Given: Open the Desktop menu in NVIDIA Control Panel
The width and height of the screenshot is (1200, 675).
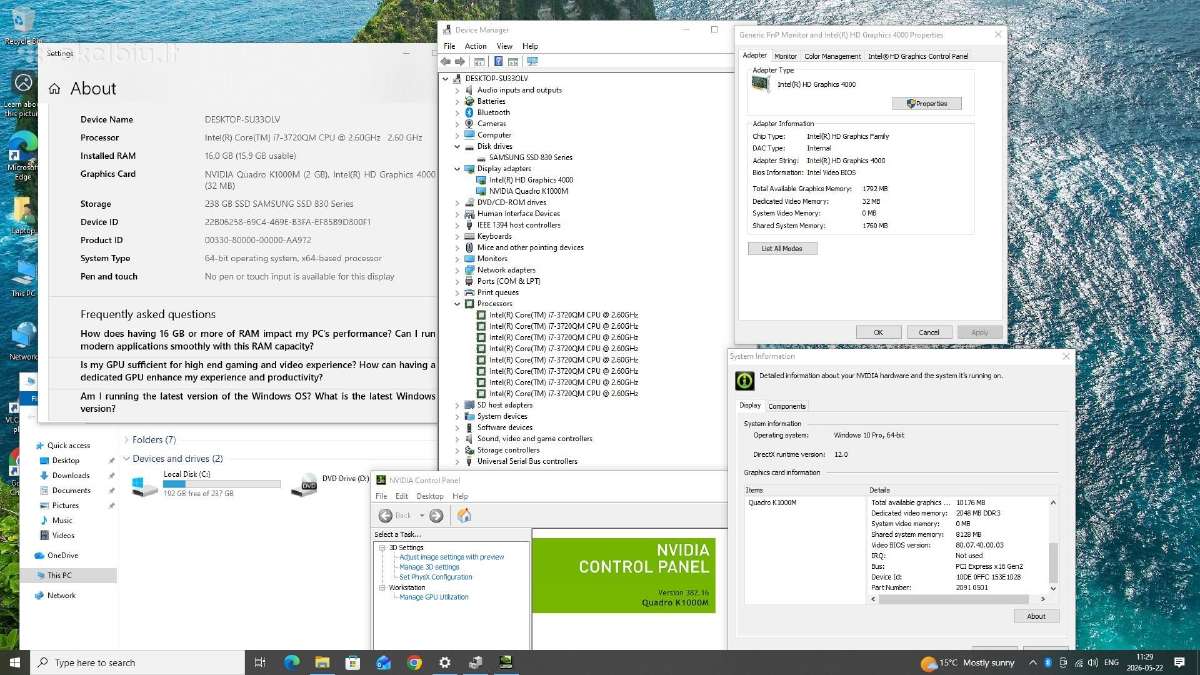Looking at the screenshot, I should click(430, 496).
